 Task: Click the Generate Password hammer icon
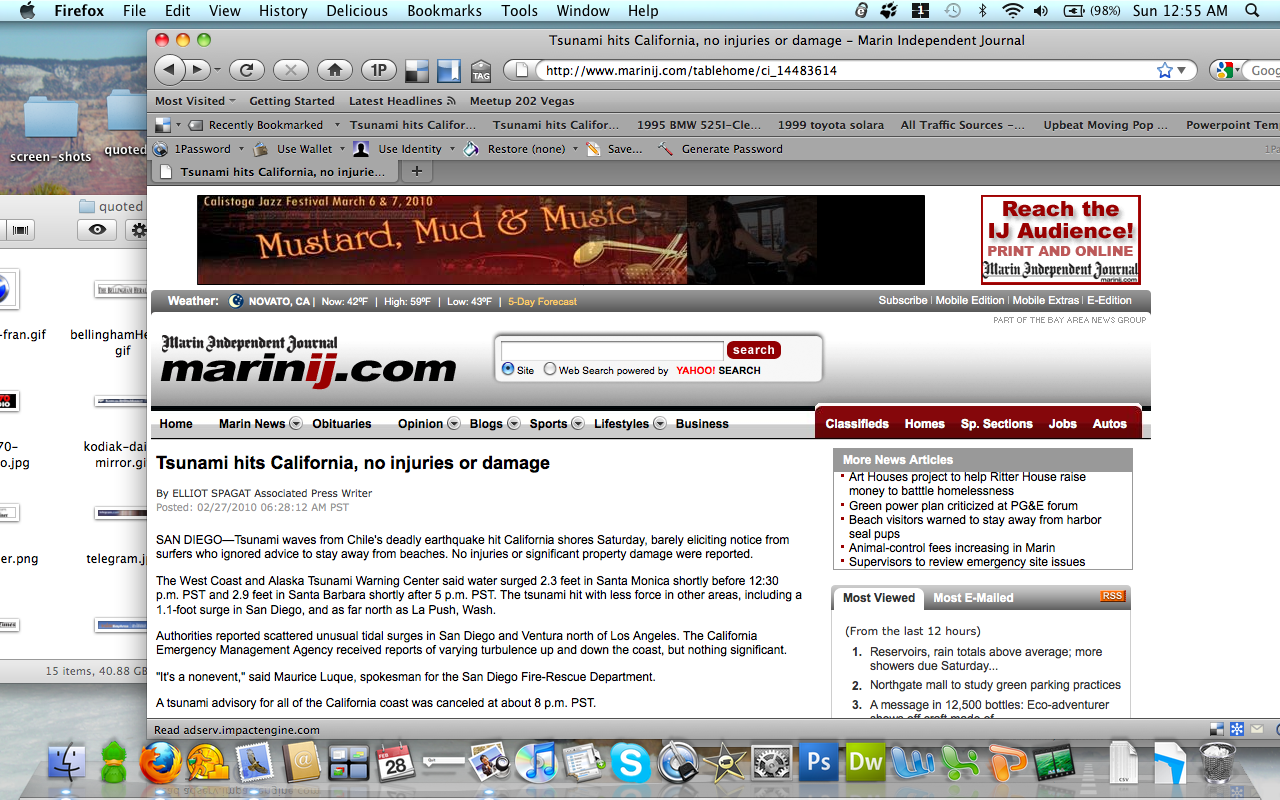pyautogui.click(x=665, y=149)
